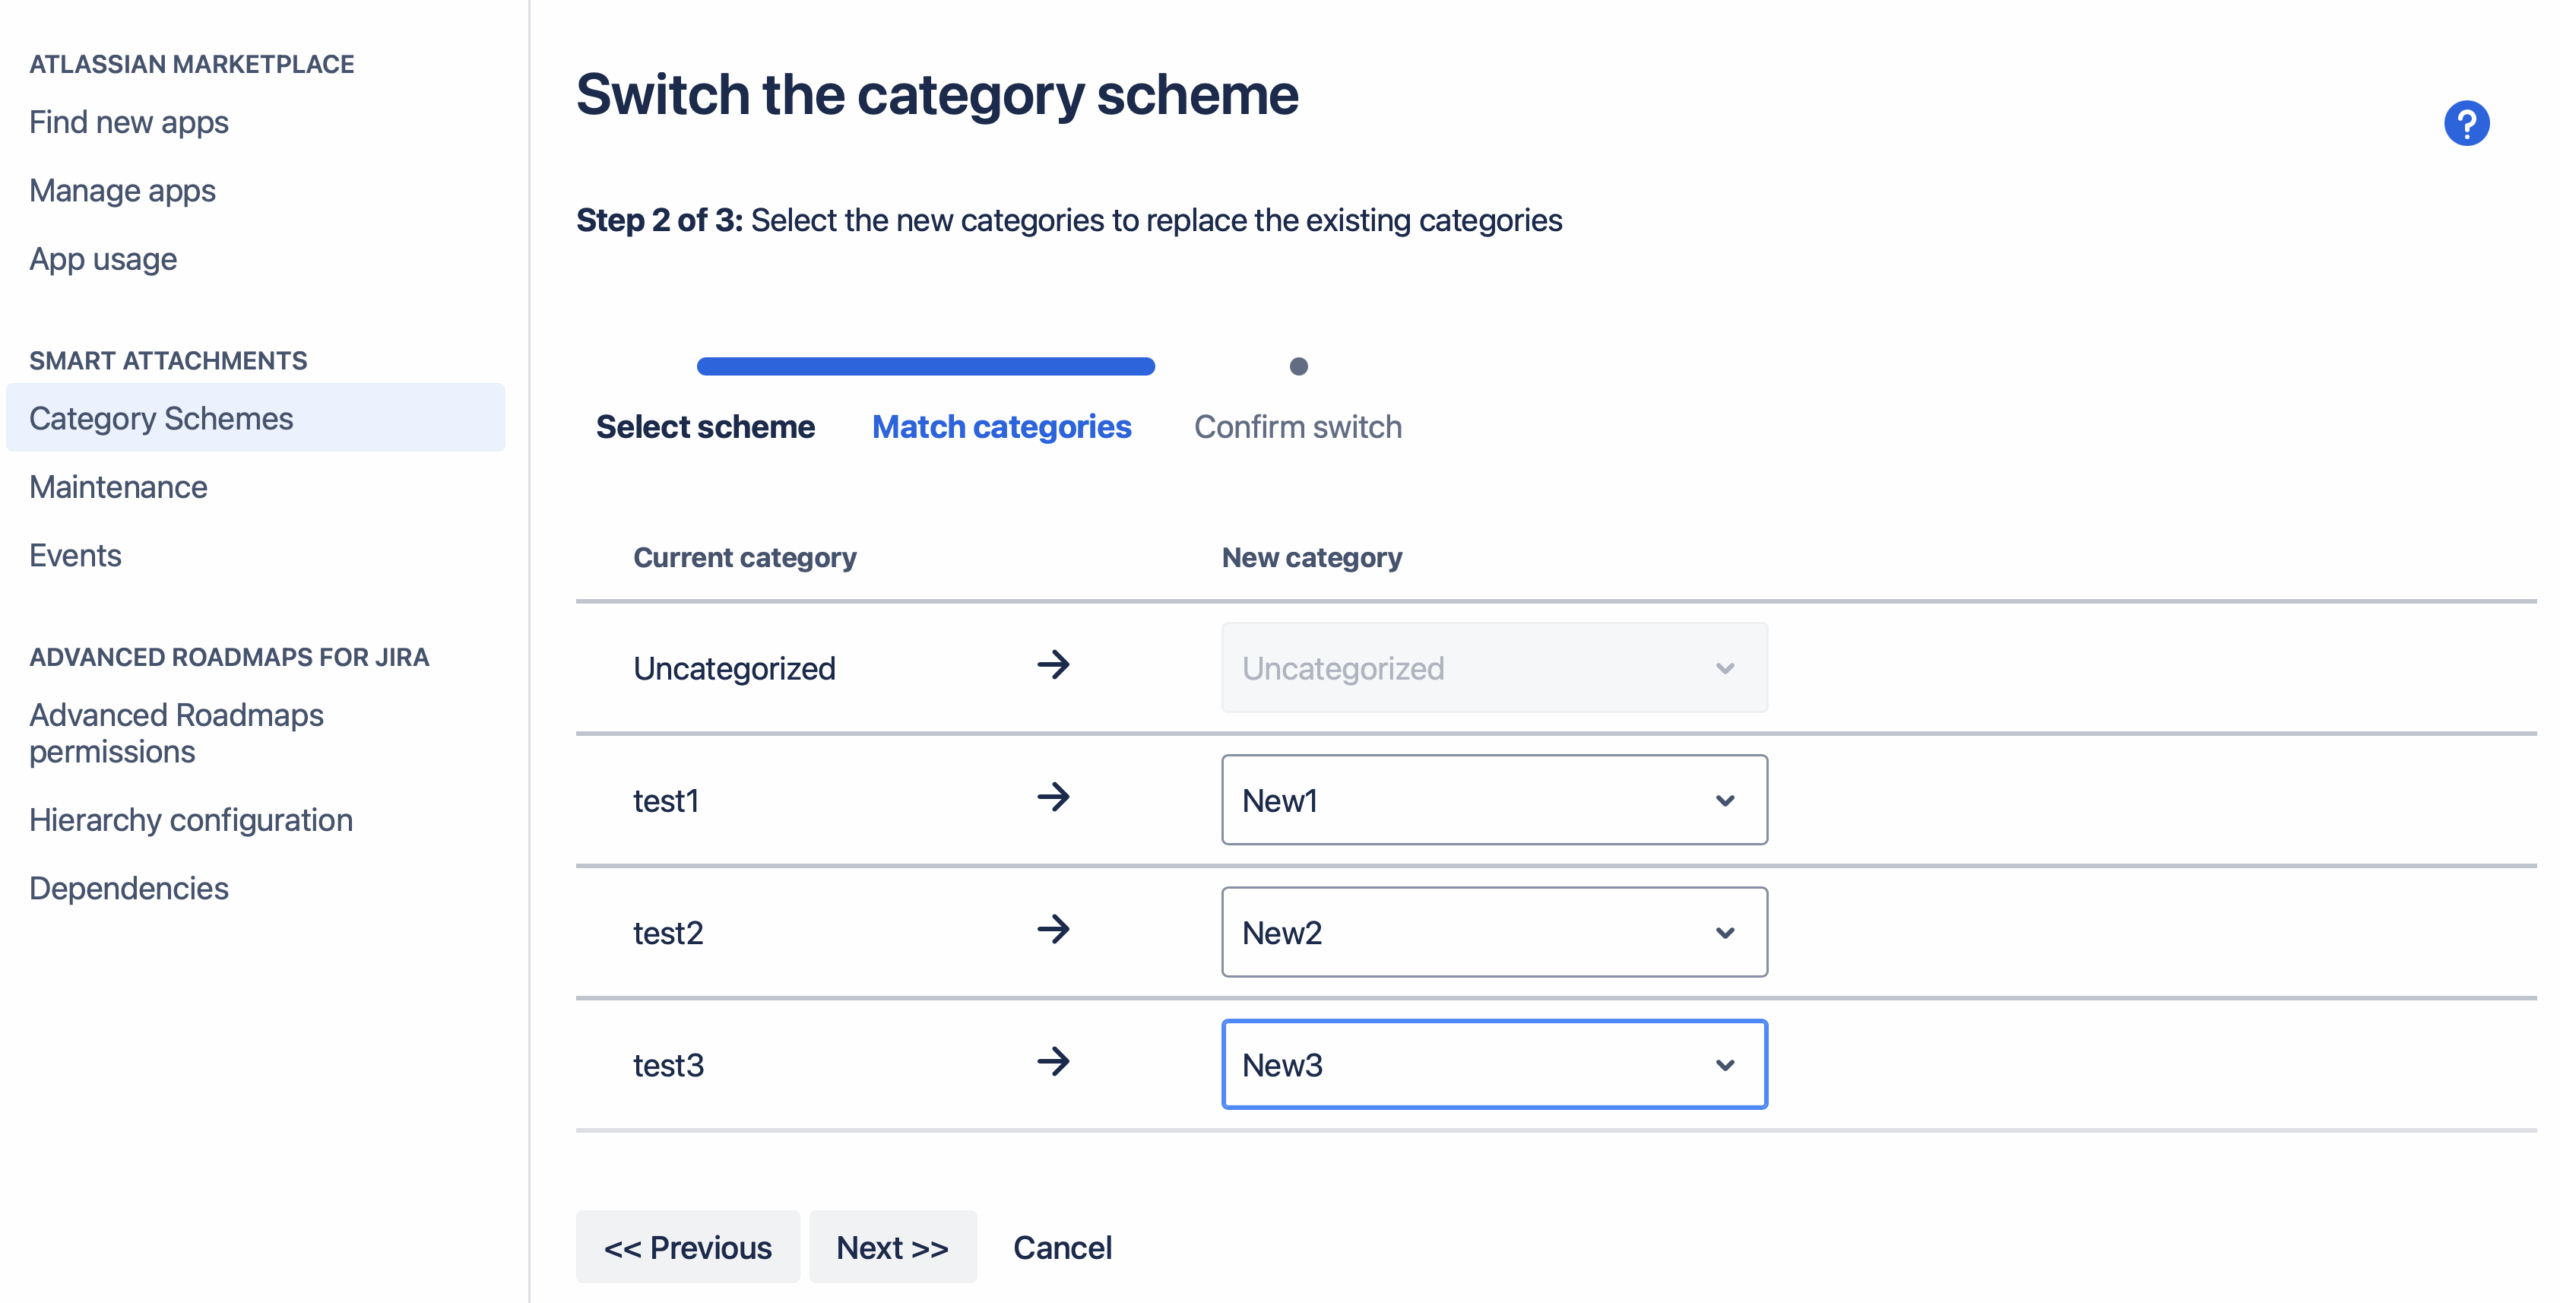Screen dimensions: 2560x1303
Task: Open Category Schemes in the sidebar
Action: pyautogui.click(x=161, y=418)
